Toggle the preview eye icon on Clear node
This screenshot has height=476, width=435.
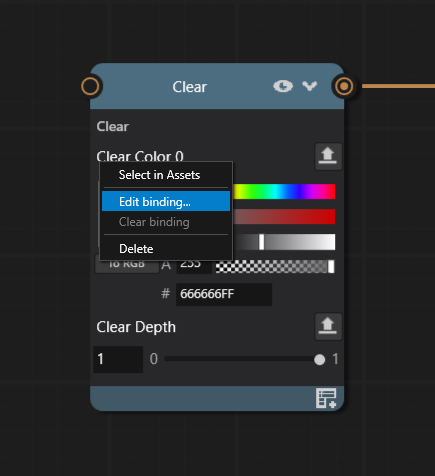(283, 86)
